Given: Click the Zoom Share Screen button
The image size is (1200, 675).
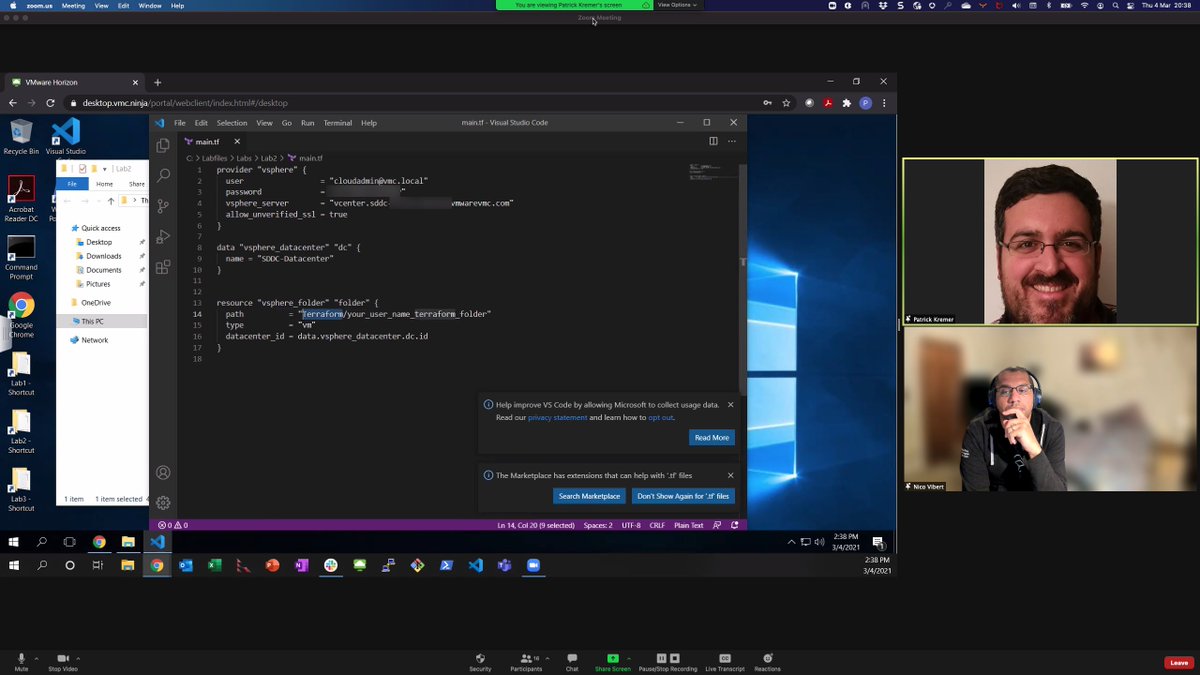Looking at the screenshot, I should (x=613, y=662).
